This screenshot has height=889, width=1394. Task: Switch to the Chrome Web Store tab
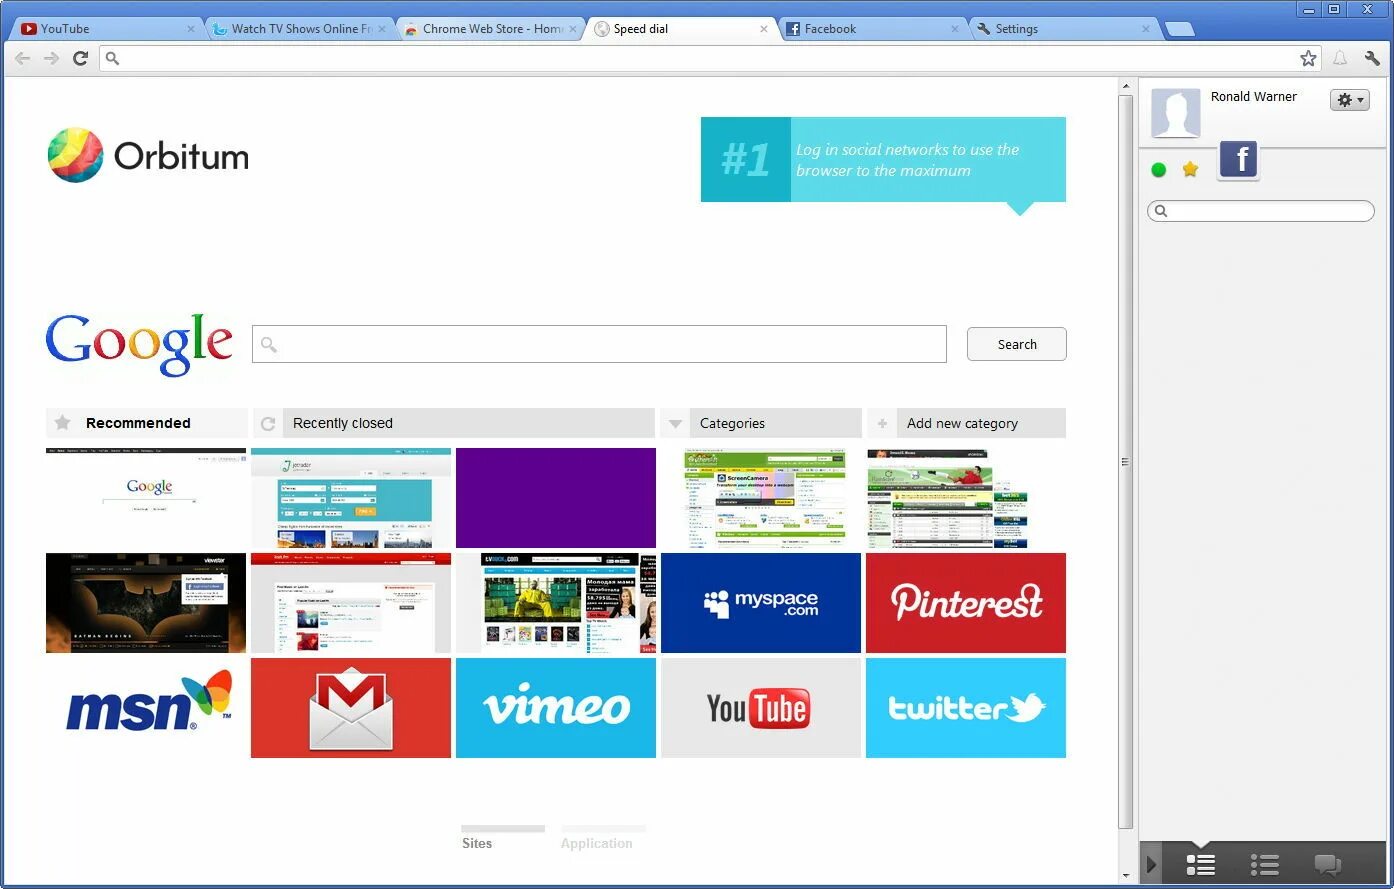(492, 29)
